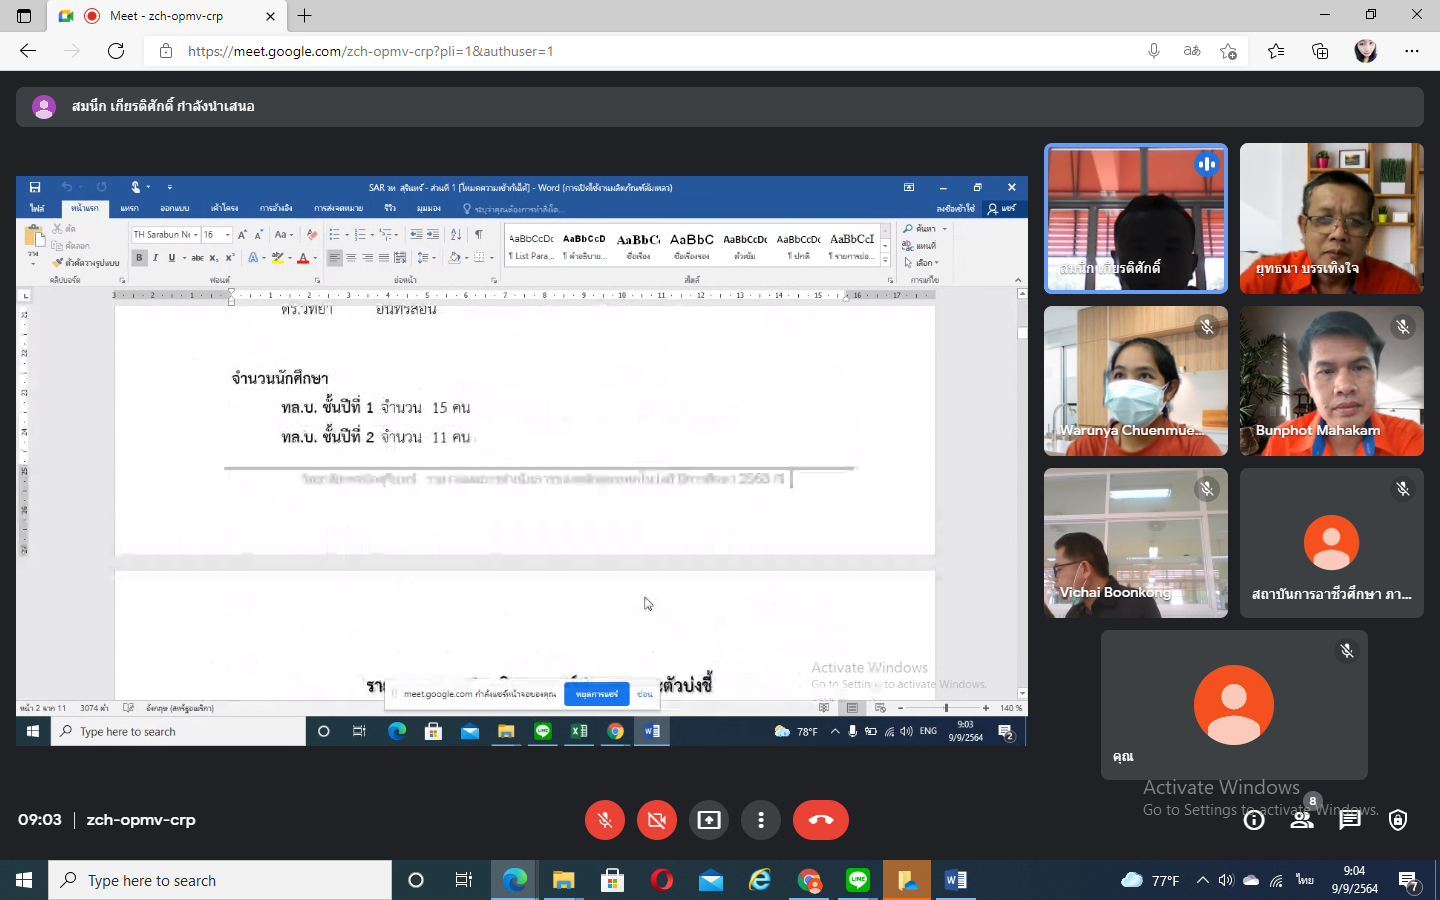The width and height of the screenshot is (1440, 900).
Task: Open the chat with everyone panel
Action: (1350, 821)
